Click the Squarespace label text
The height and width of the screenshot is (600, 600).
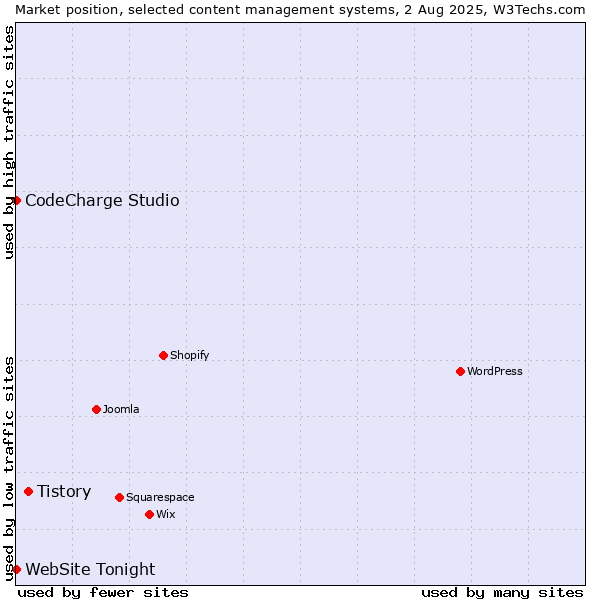[x=160, y=497]
